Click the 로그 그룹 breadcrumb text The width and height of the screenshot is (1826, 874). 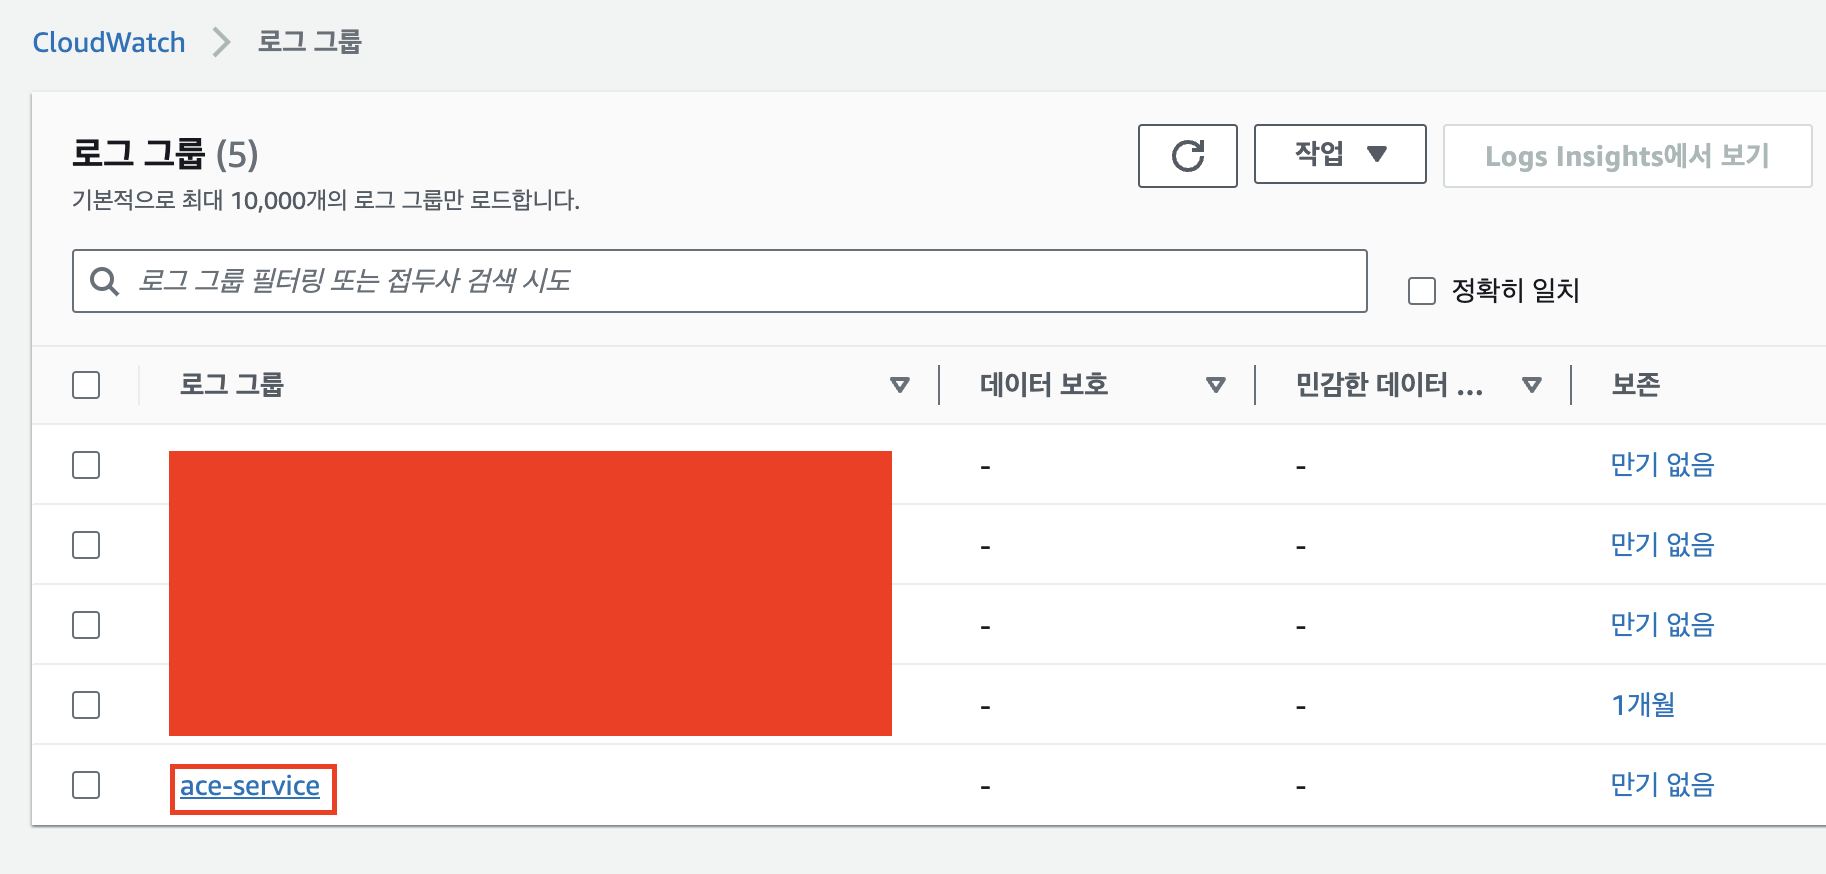pos(310,42)
